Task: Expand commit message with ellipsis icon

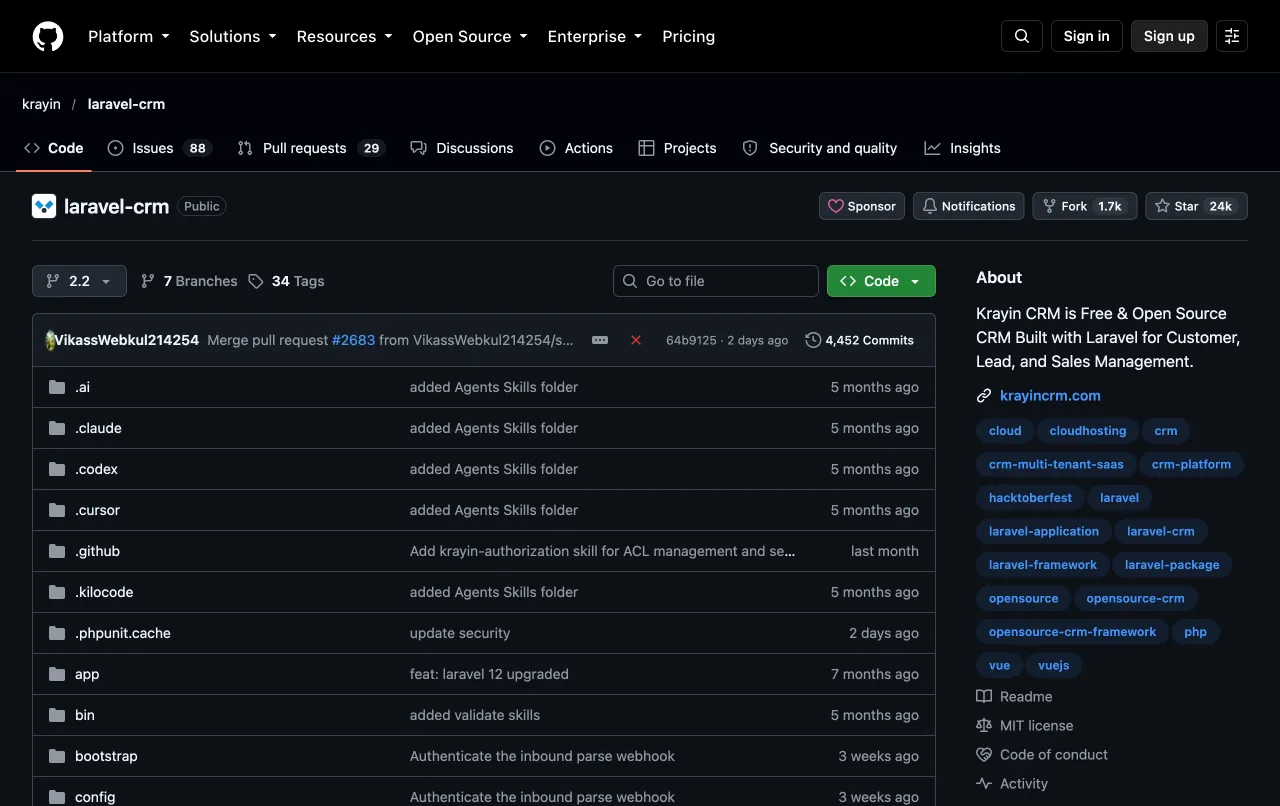Action: click(600, 340)
